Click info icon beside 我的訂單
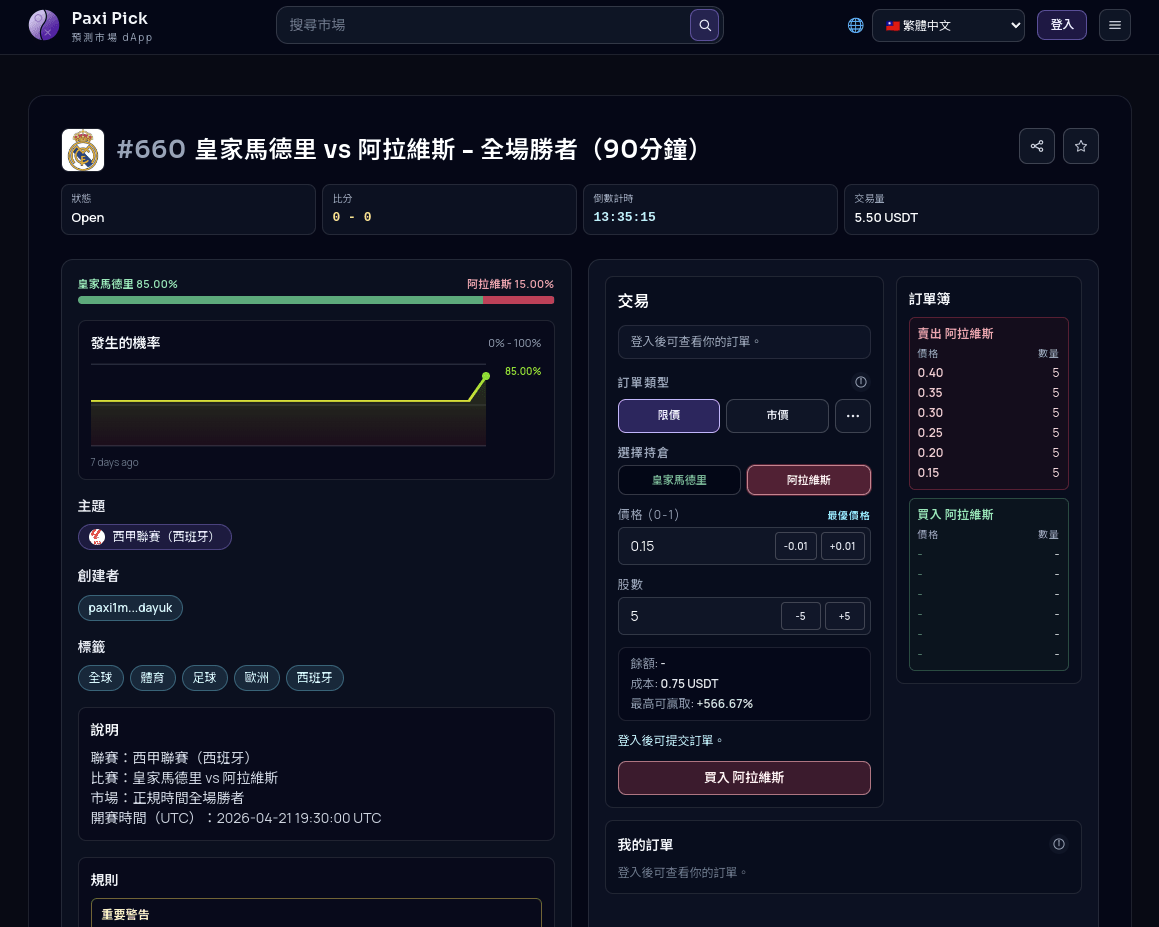 click(x=1058, y=844)
